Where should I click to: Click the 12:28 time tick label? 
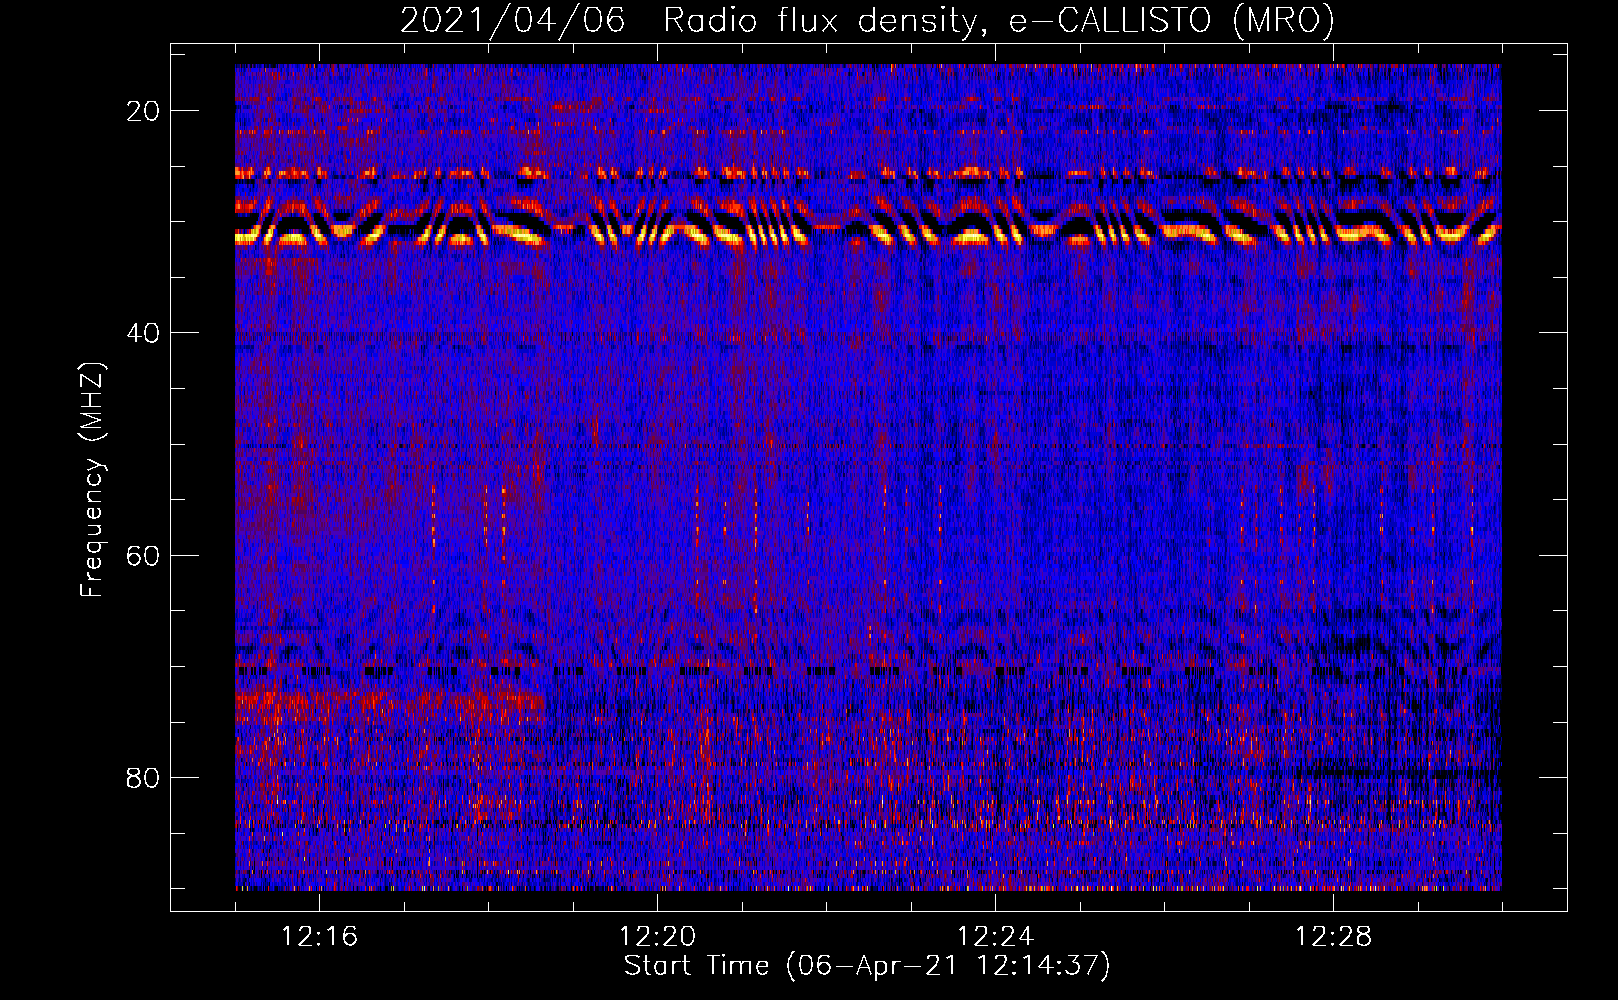coord(1333,936)
